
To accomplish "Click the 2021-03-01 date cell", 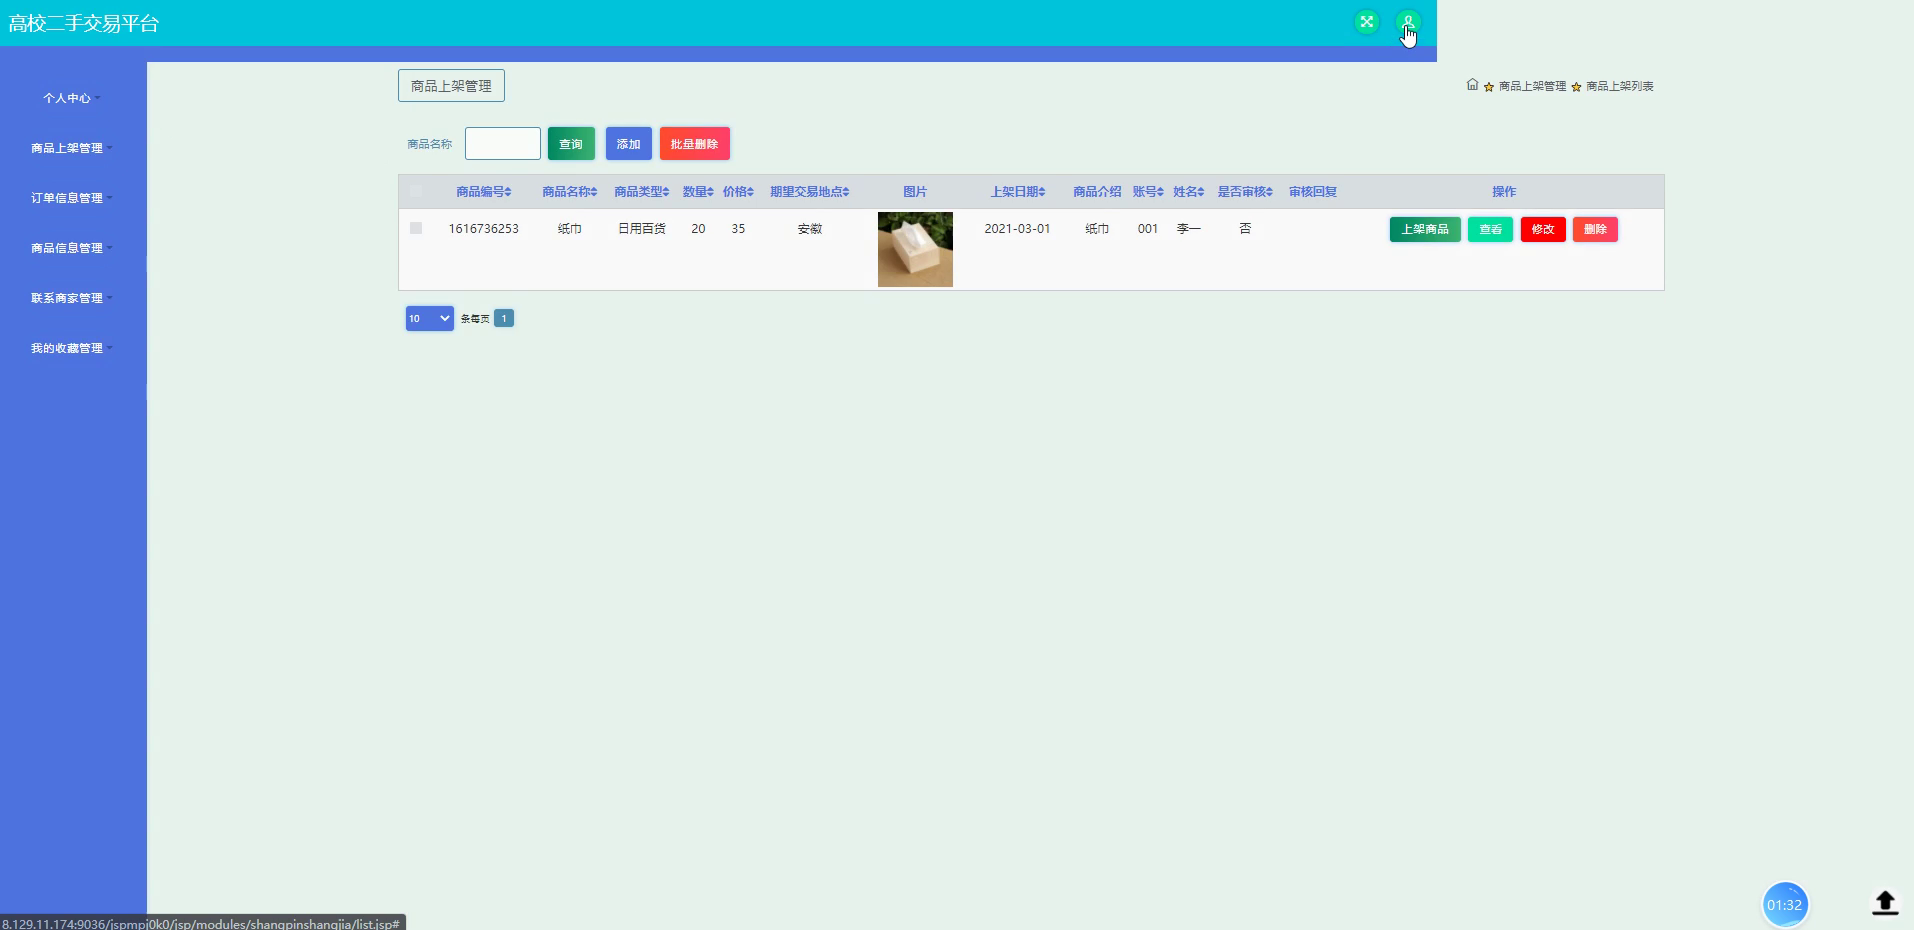I will (x=1017, y=229).
